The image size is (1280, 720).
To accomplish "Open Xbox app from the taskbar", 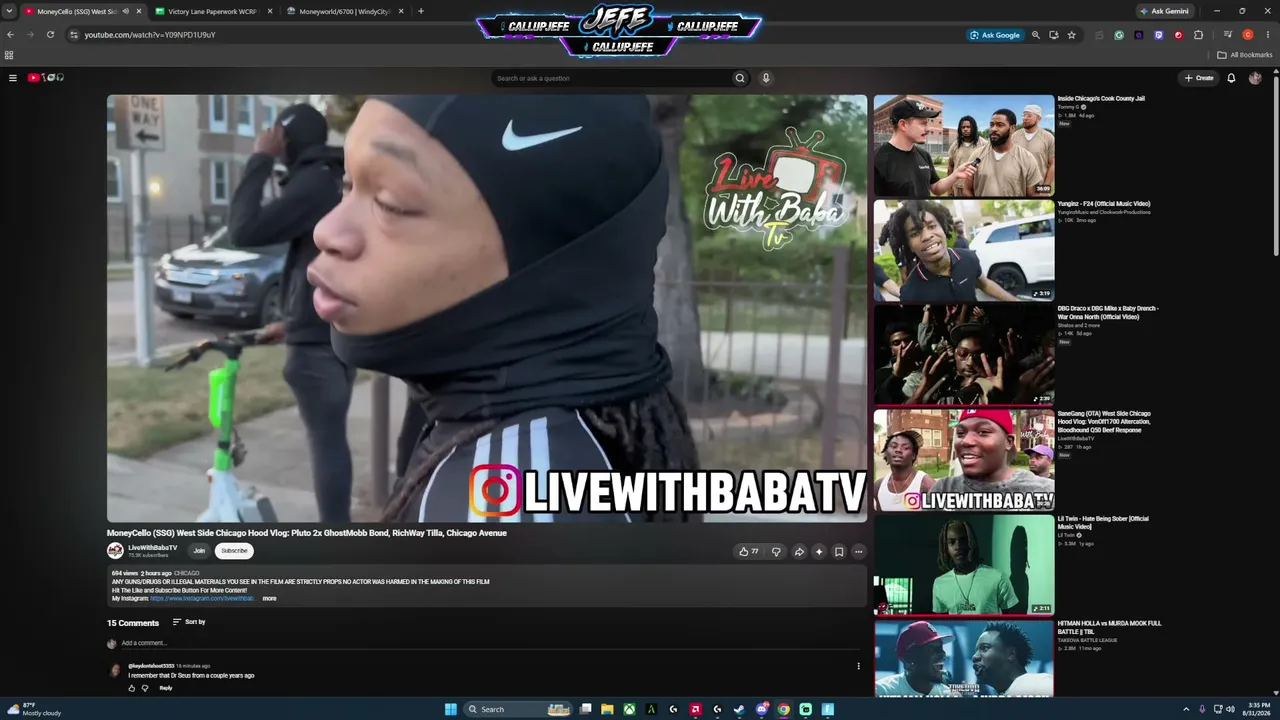I will (629, 710).
